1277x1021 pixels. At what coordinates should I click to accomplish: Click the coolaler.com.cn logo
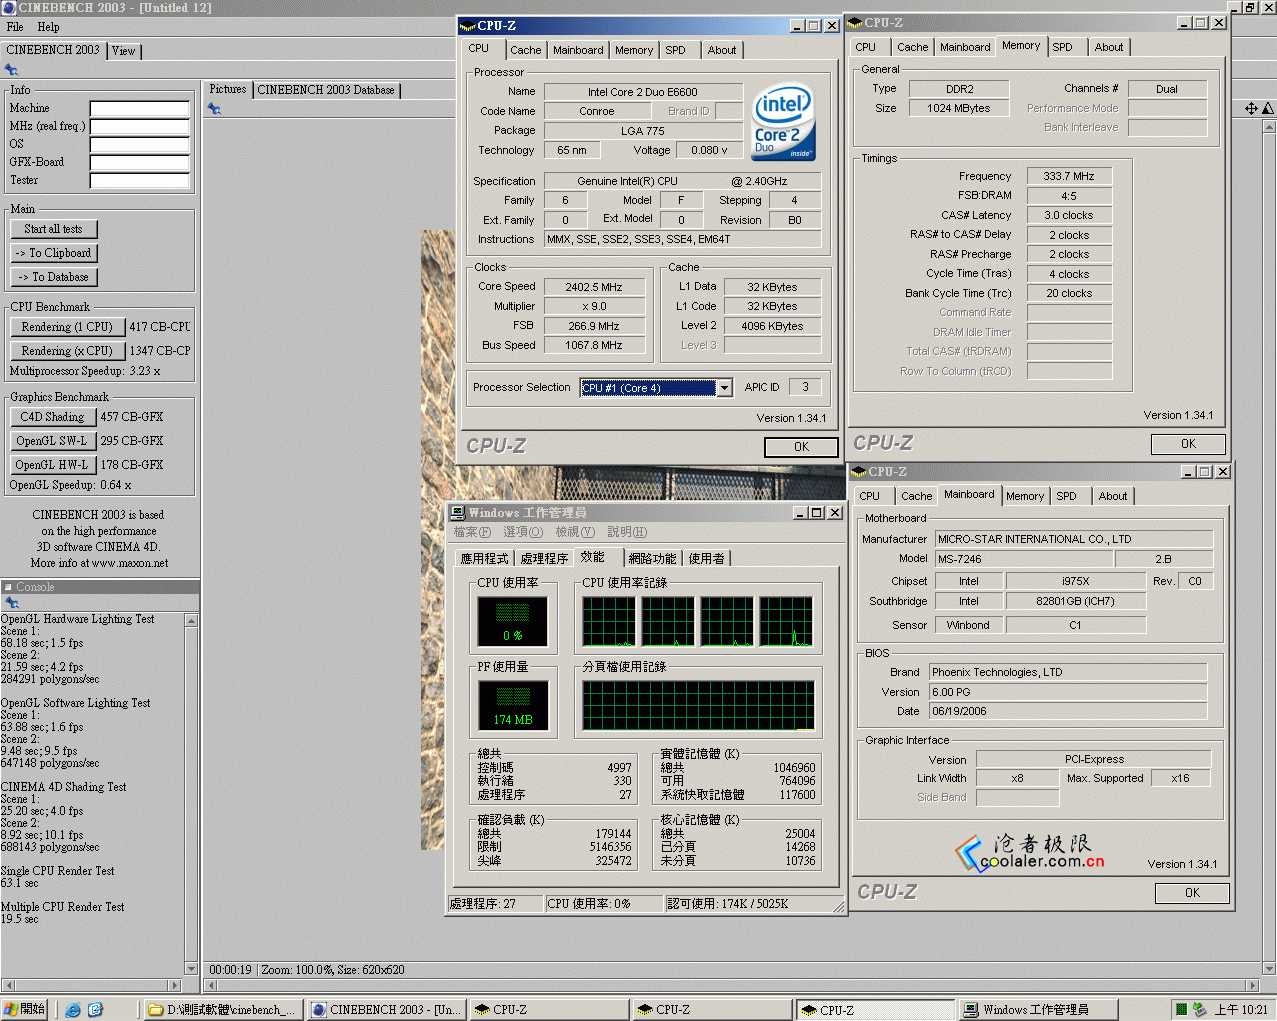pyautogui.click(x=1030, y=853)
